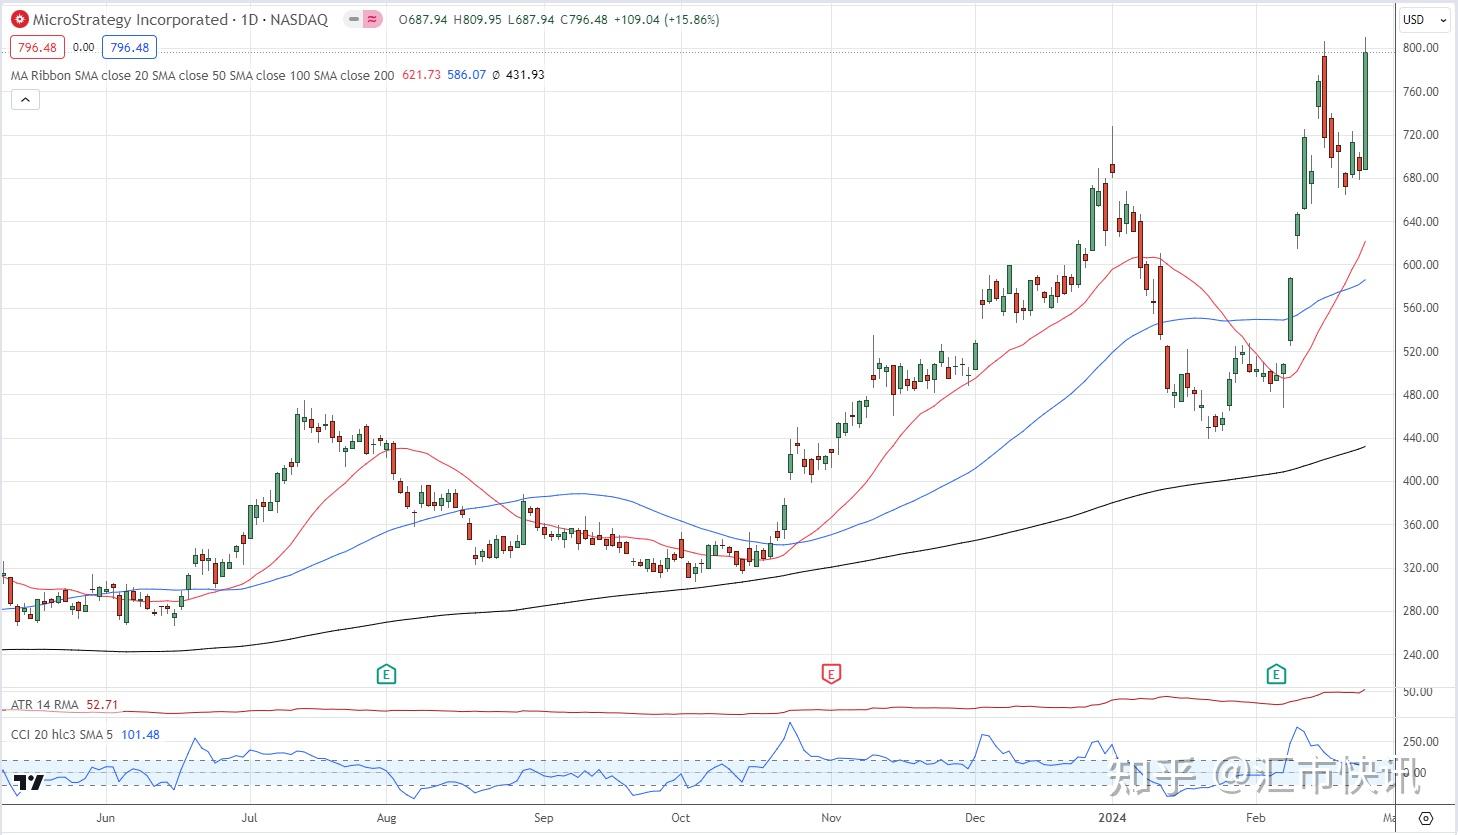The image size is (1458, 835).
Task: Click the Jul label on time axis
Action: click(249, 817)
